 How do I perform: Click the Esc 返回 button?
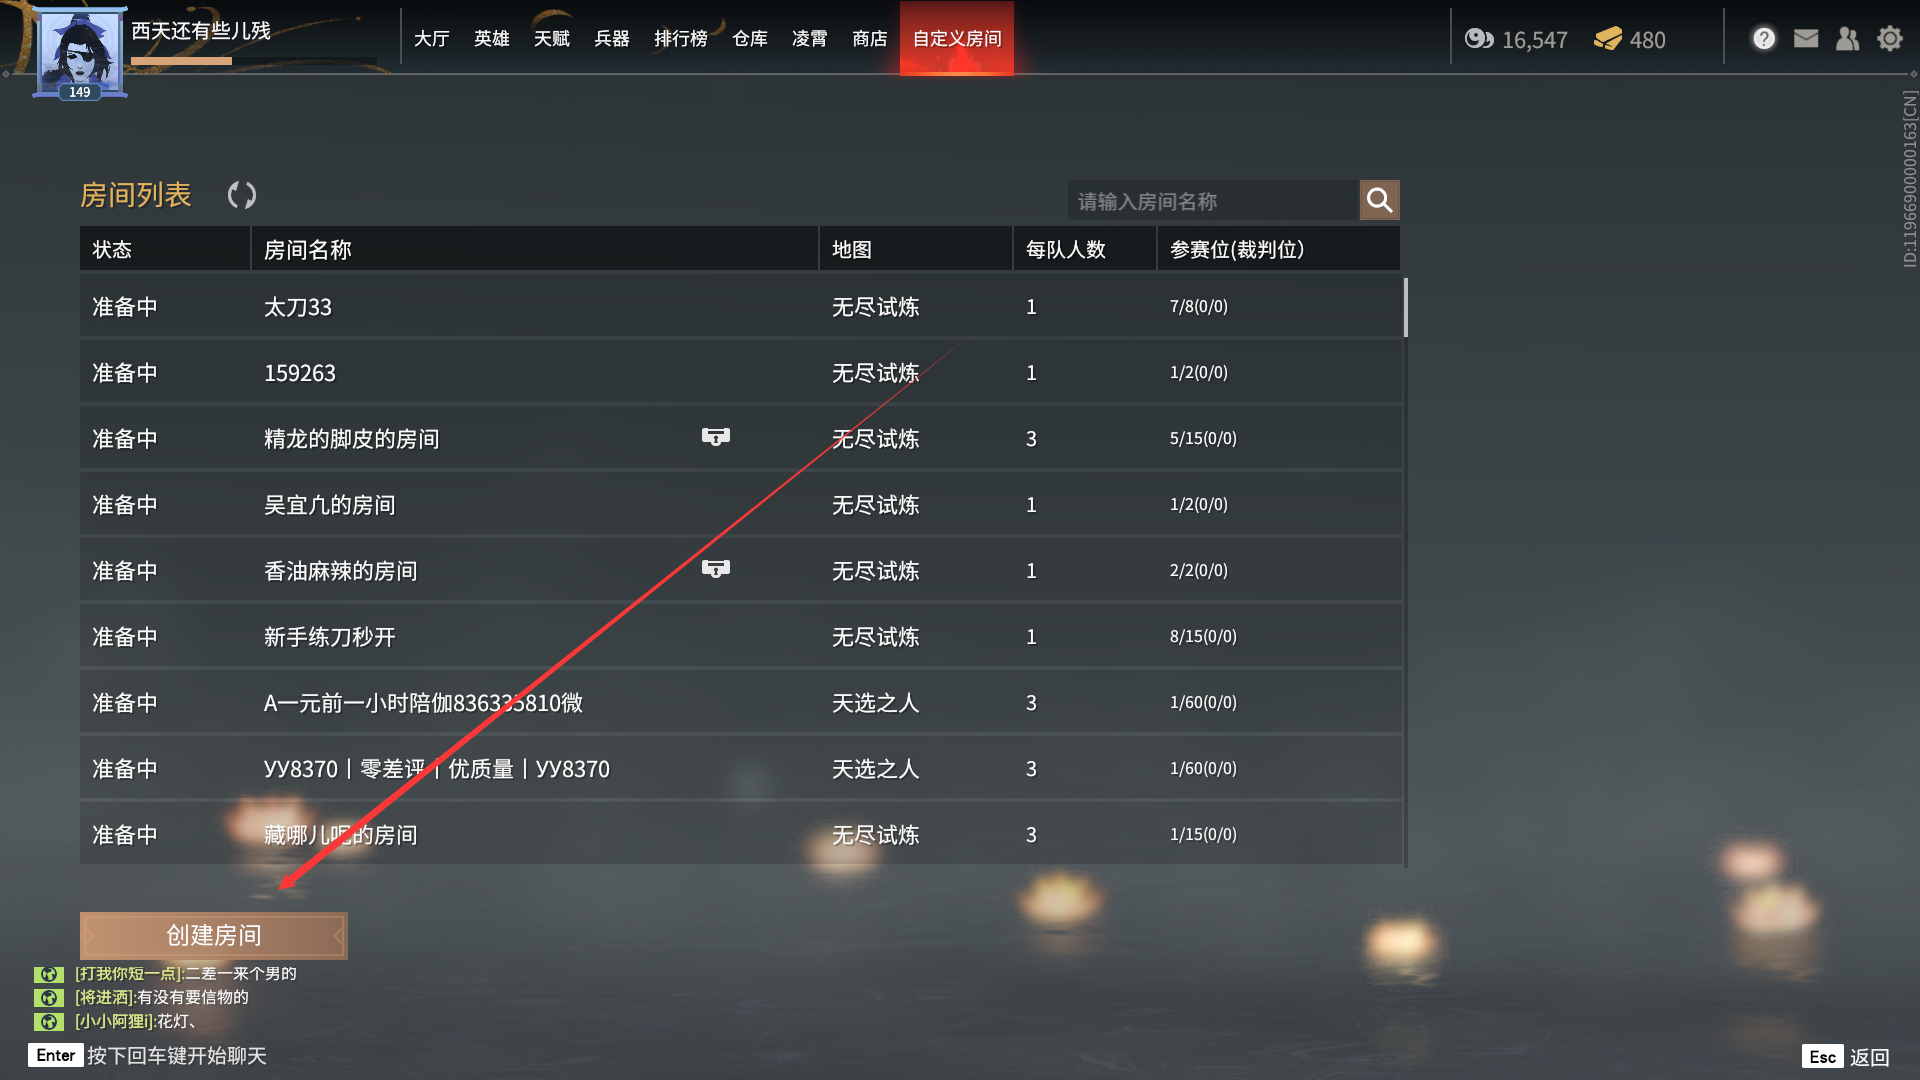click(1846, 1057)
